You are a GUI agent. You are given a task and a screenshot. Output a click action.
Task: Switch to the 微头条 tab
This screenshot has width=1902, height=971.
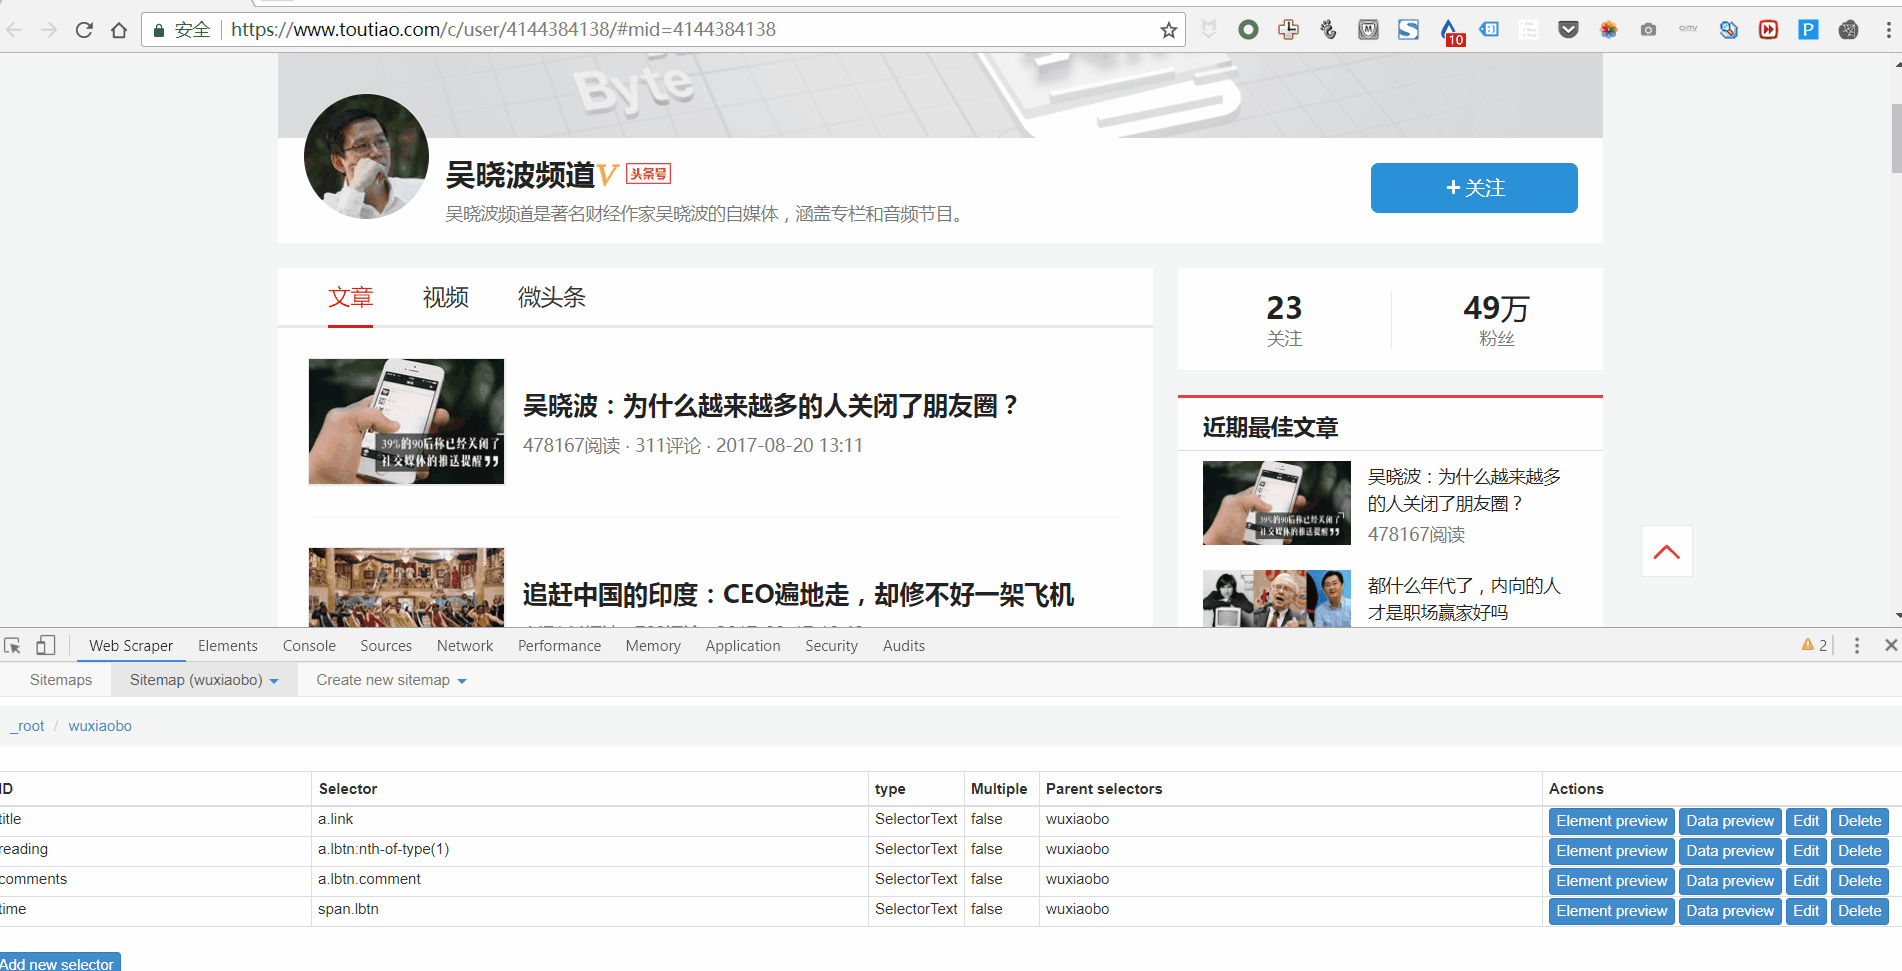point(551,297)
